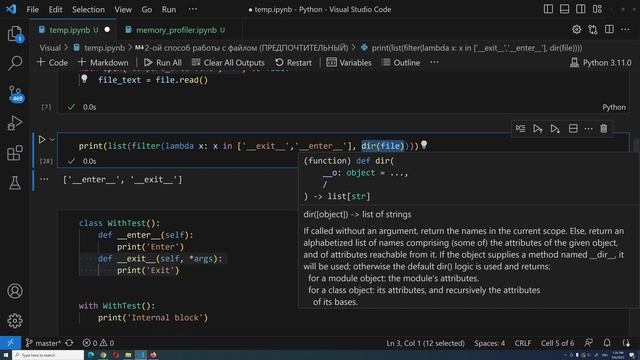This screenshot has width=640, height=360.
Task: Select Python 3.11.0 kernel picker
Action: [601, 62]
